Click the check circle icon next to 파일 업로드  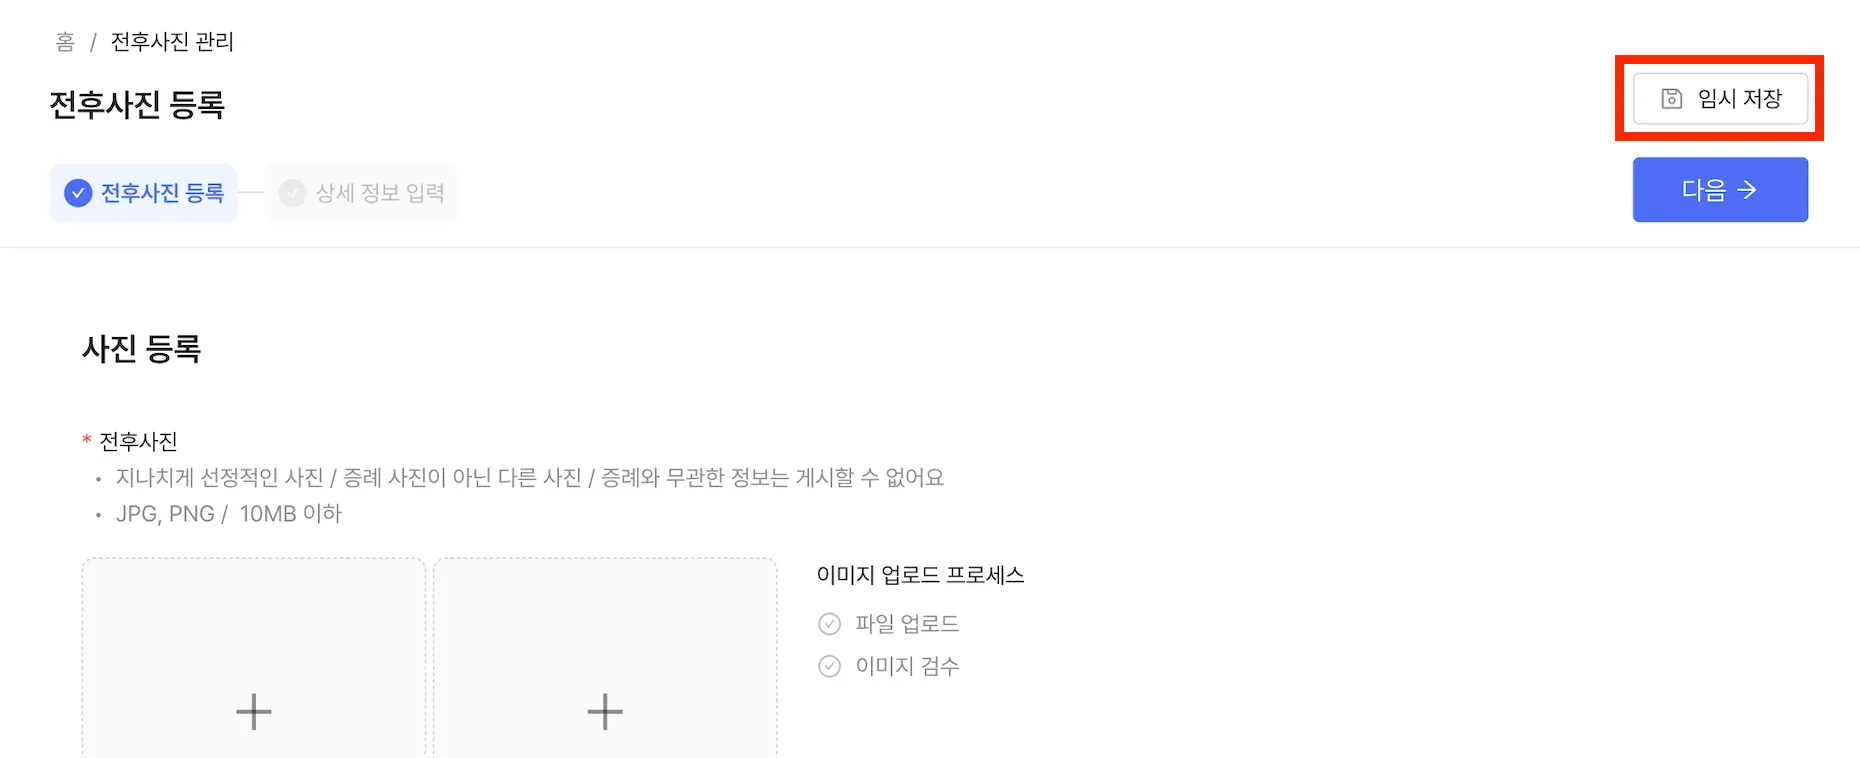[830, 624]
